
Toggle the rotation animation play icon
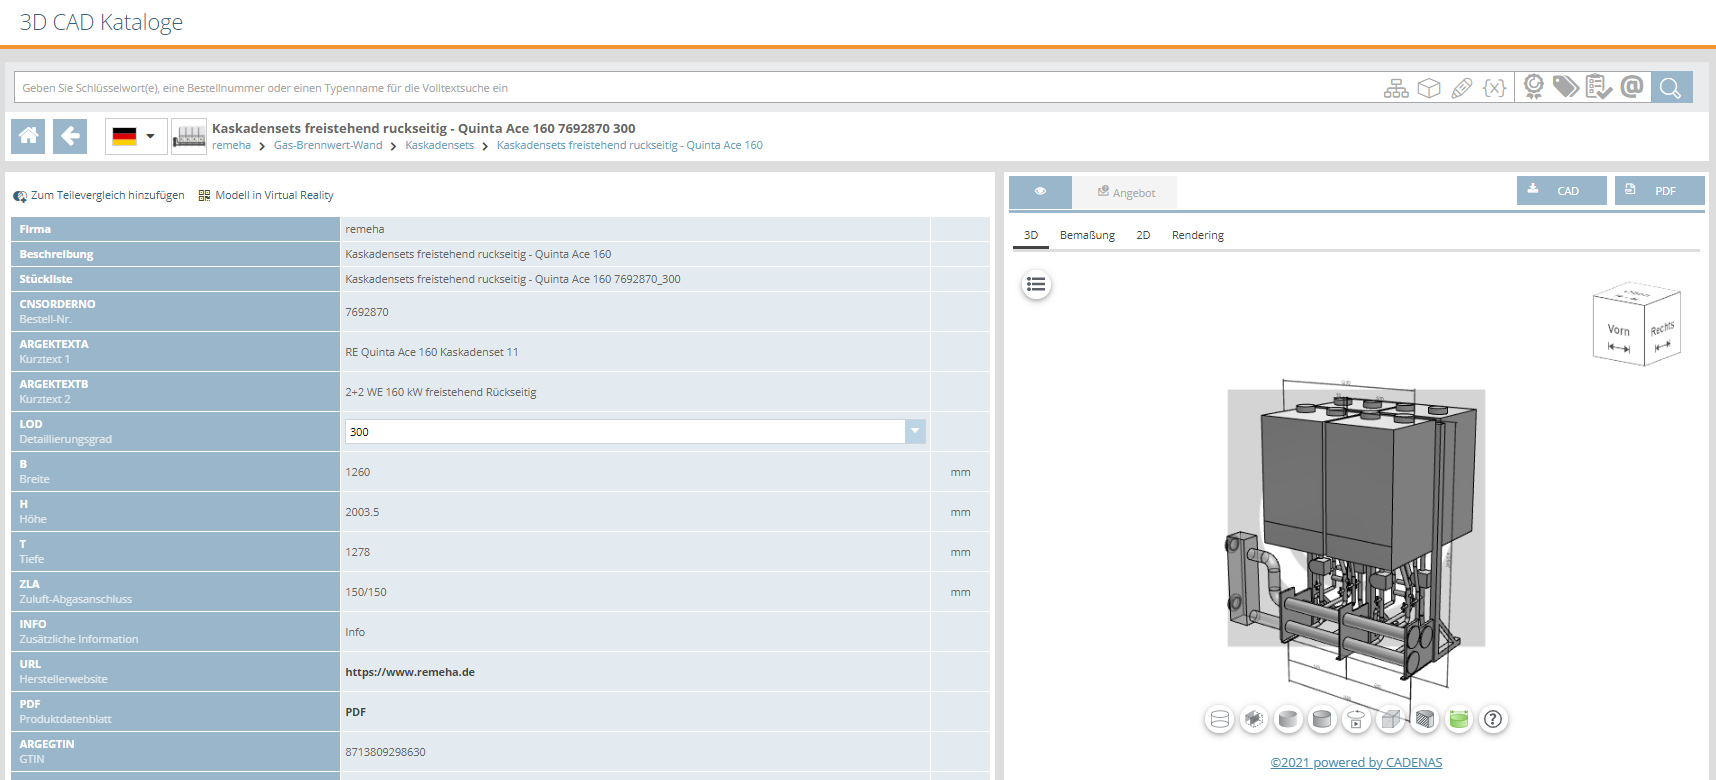tap(1356, 719)
